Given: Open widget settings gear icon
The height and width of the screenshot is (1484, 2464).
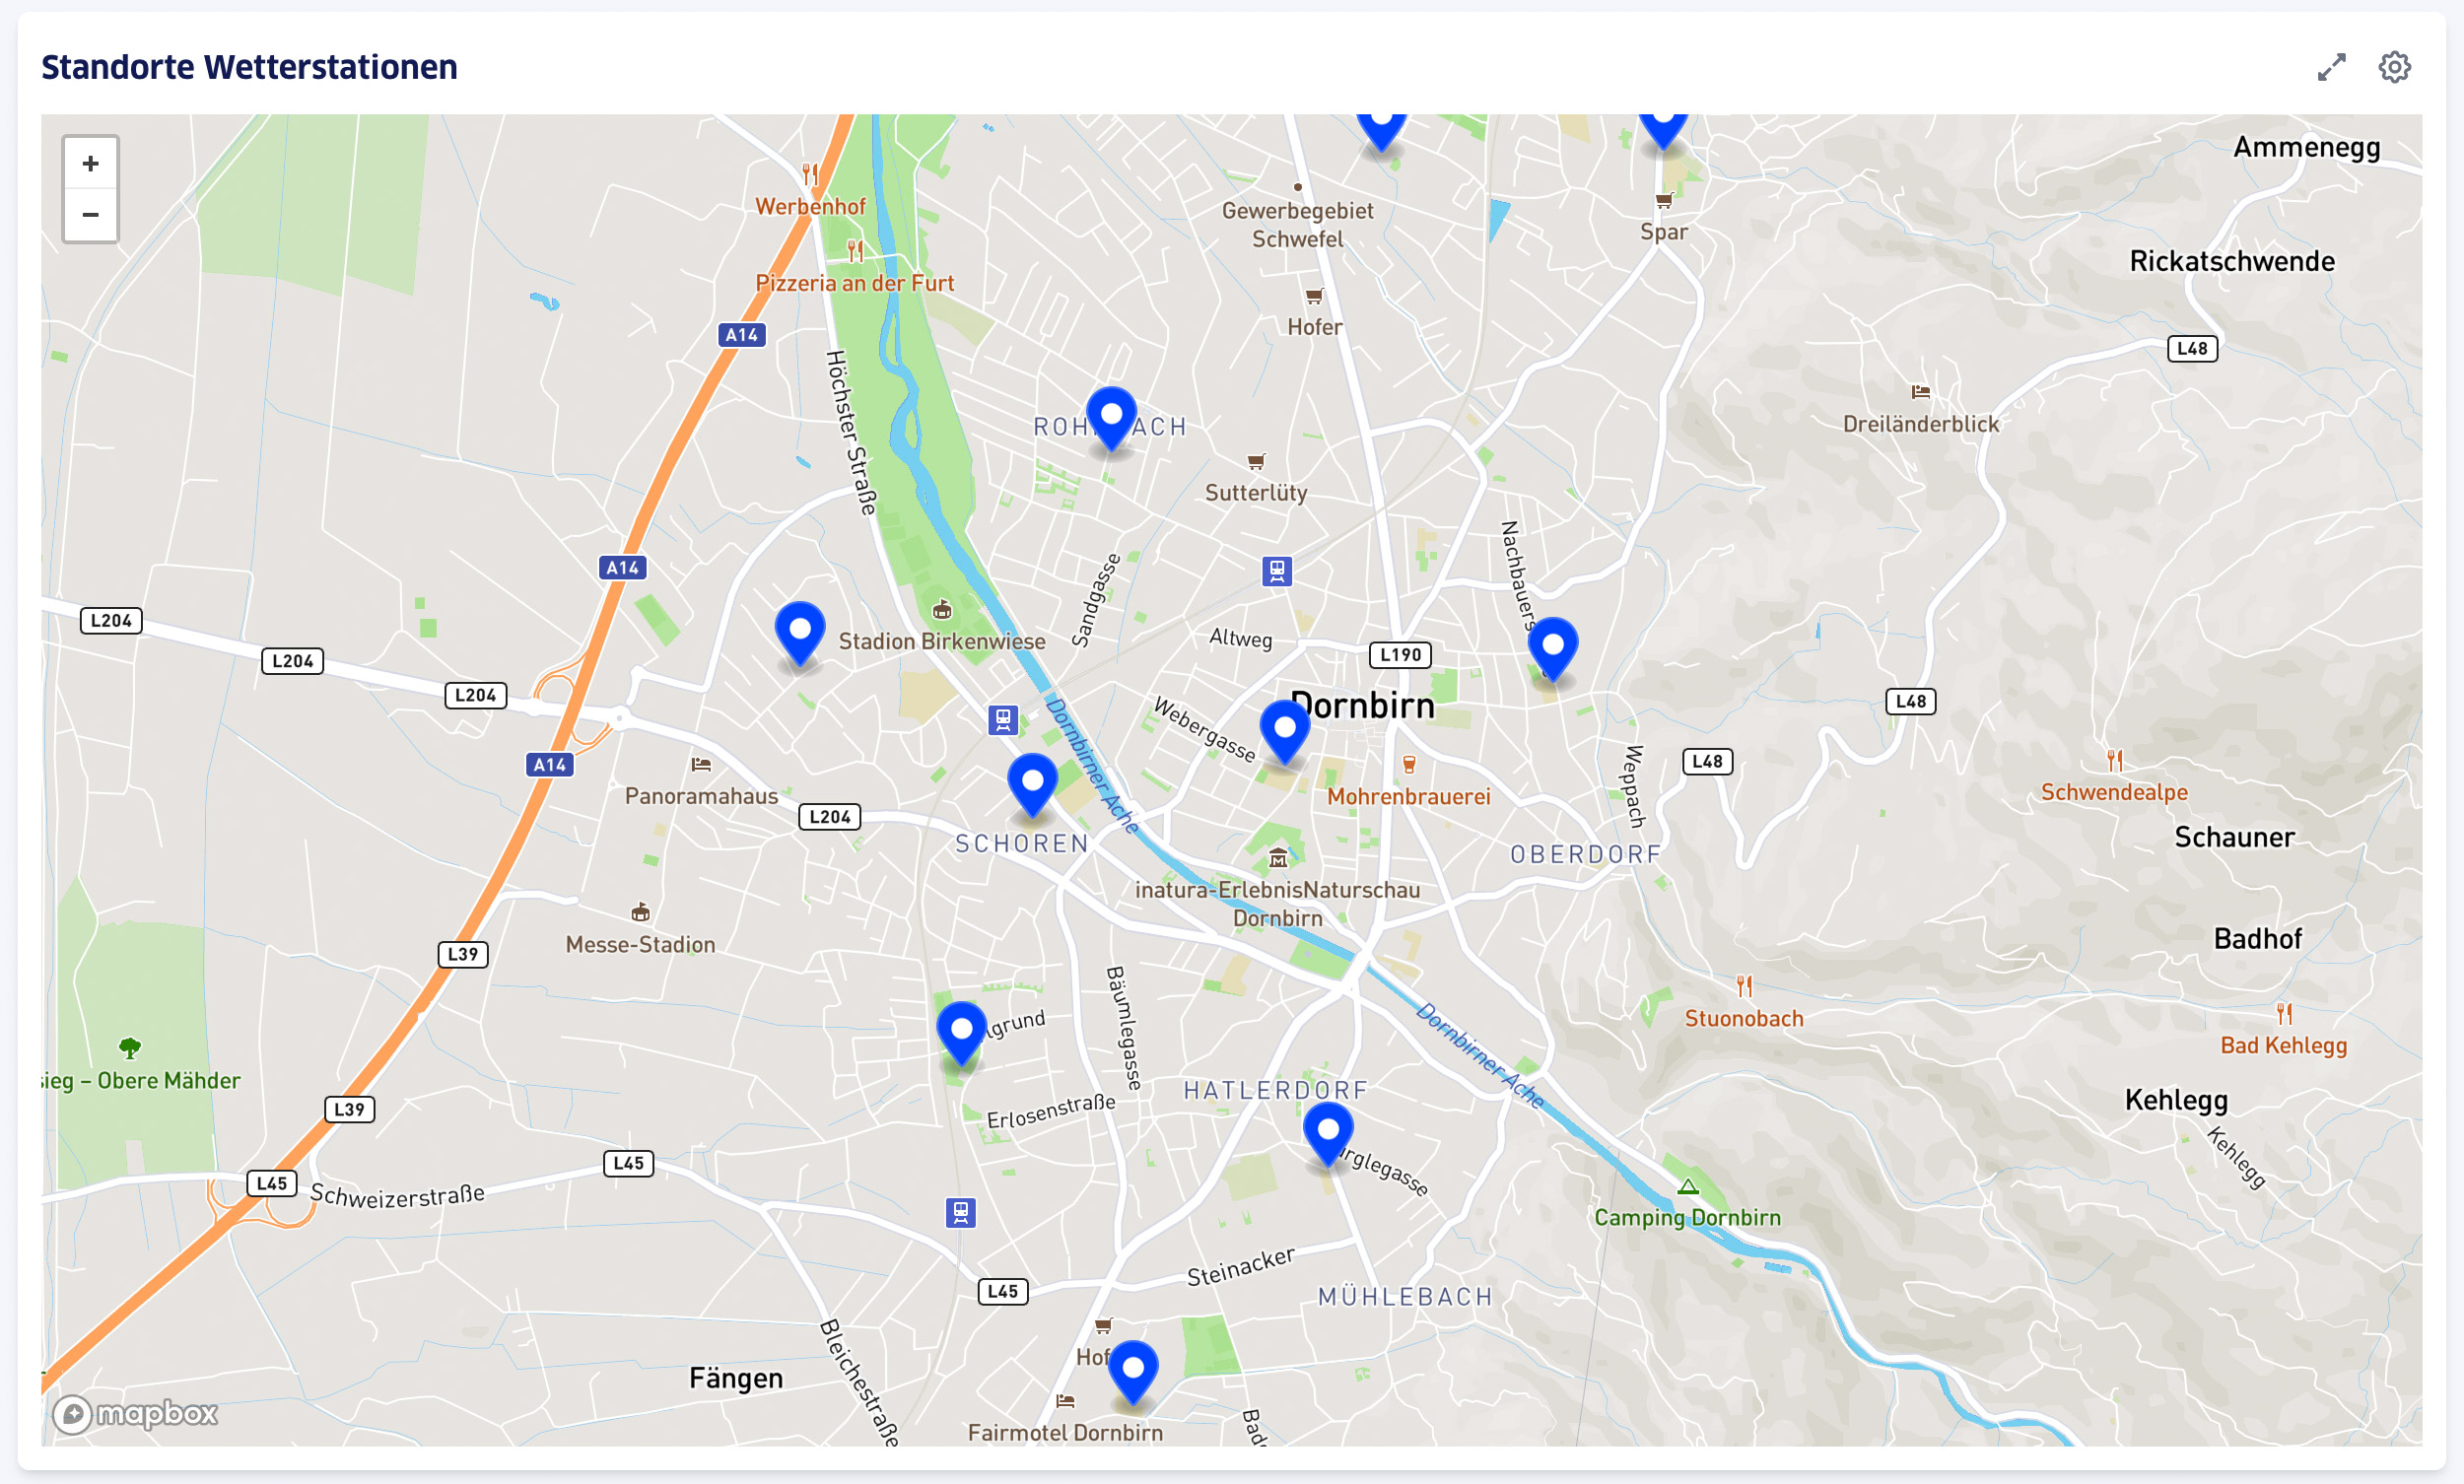Looking at the screenshot, I should (2394, 67).
